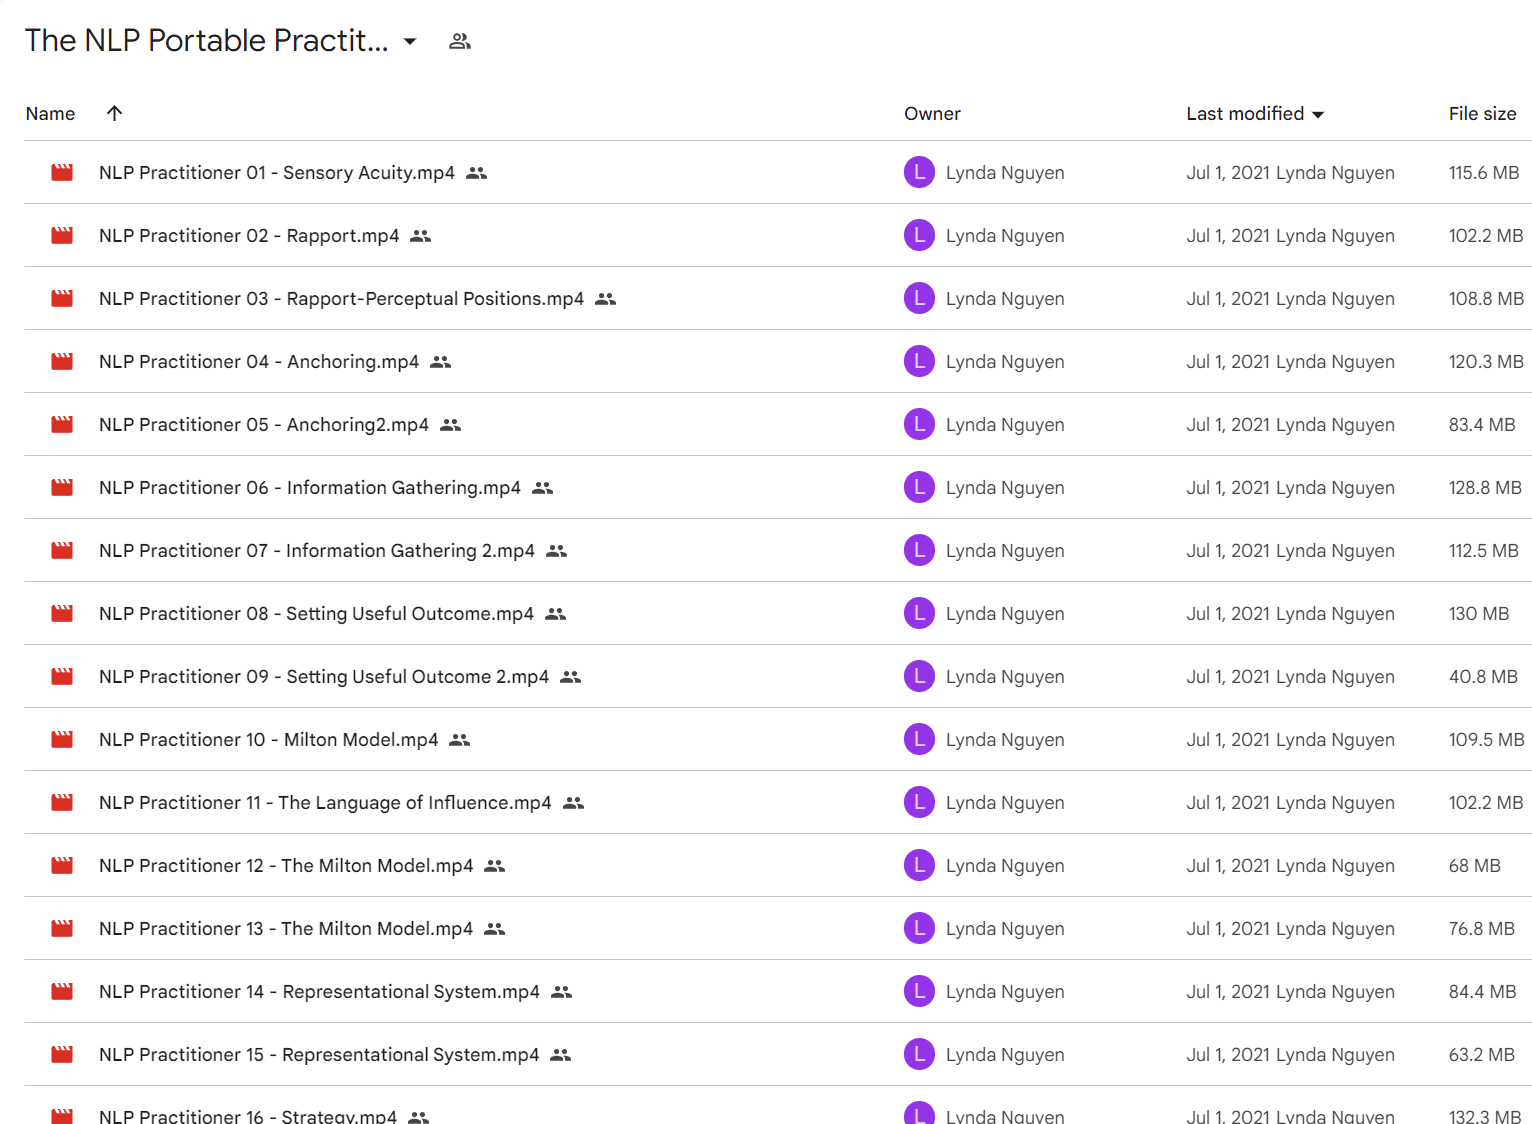This screenshot has width=1532, height=1124.
Task: Click Lynda Nguyen avatar in Sensory Acuity row
Action: click(919, 172)
